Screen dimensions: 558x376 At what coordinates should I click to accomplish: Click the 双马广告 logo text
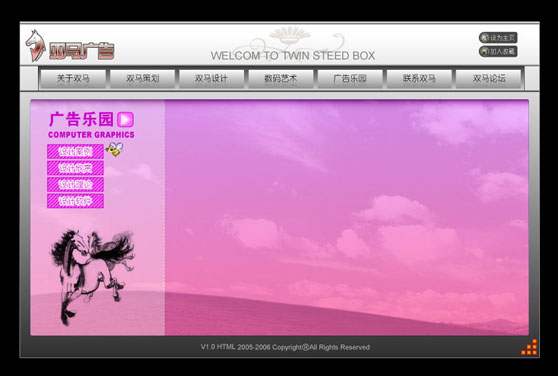click(81, 51)
